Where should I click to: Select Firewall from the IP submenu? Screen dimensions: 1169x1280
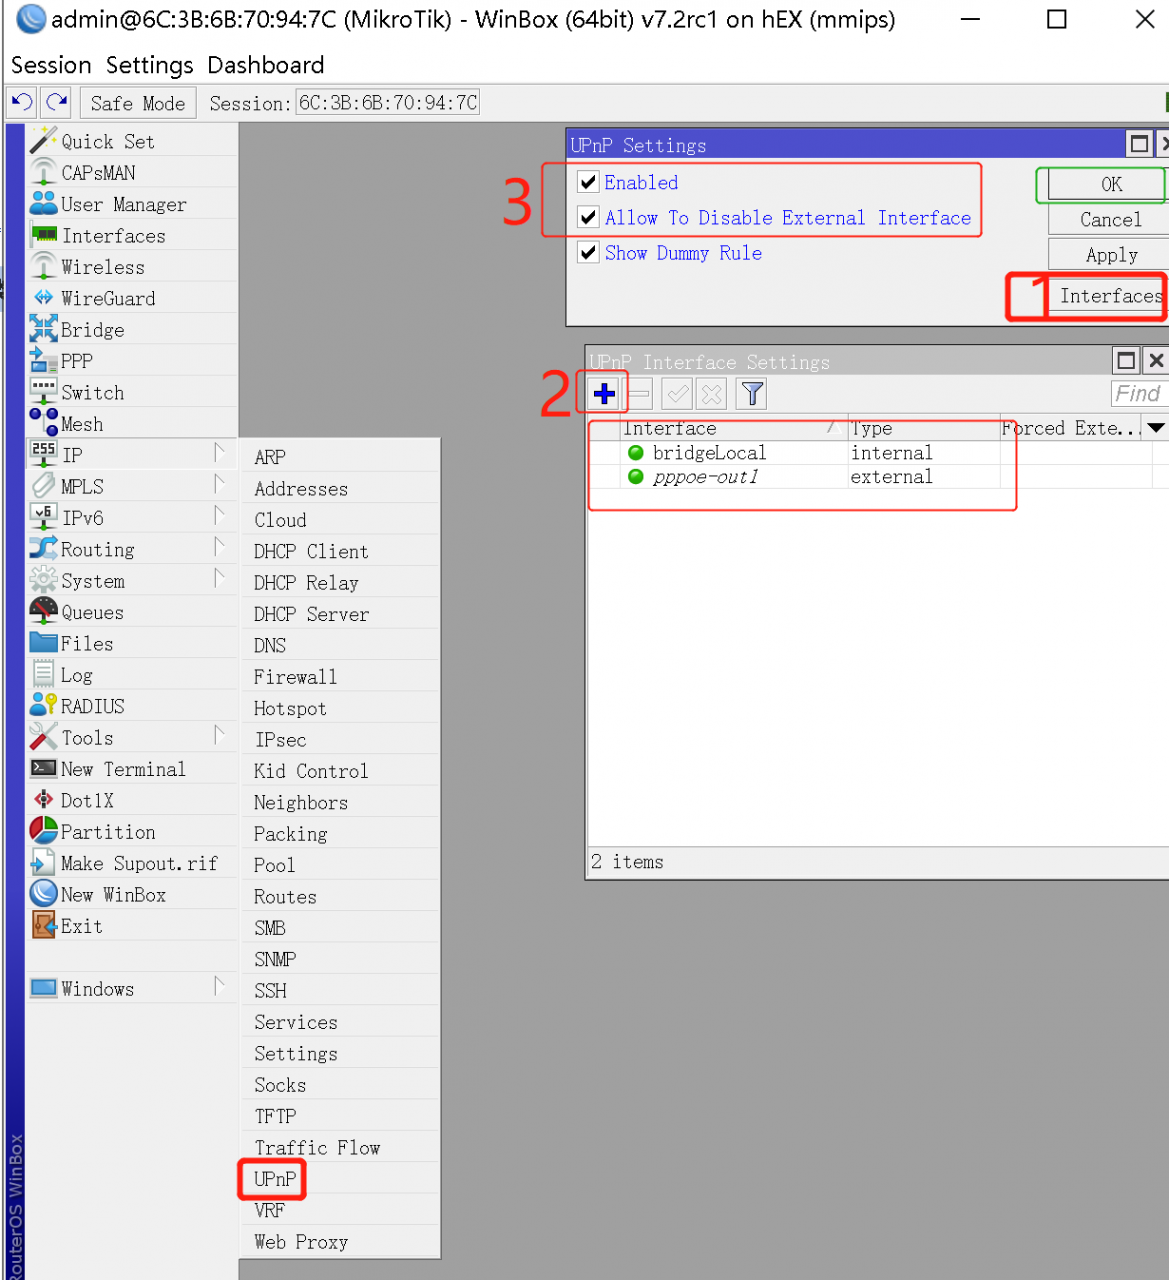tap(295, 677)
